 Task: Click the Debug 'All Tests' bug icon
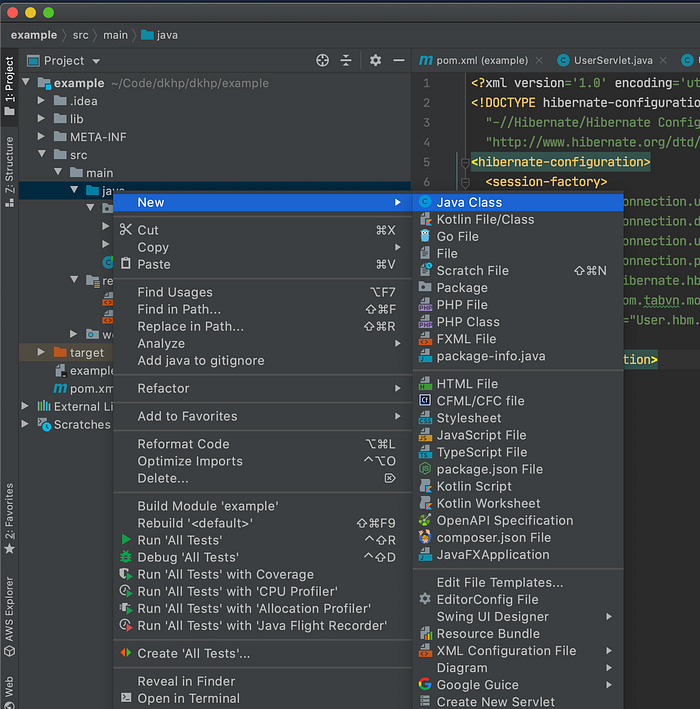(126, 557)
